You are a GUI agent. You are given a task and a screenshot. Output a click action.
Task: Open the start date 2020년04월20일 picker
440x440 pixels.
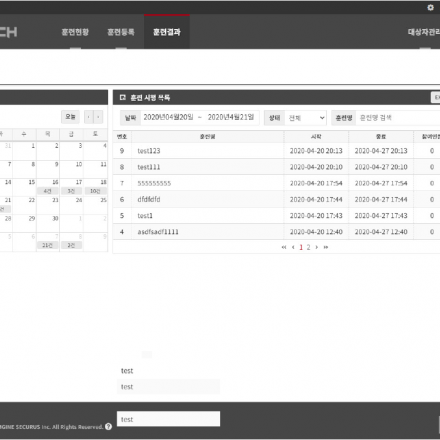[x=168, y=117]
